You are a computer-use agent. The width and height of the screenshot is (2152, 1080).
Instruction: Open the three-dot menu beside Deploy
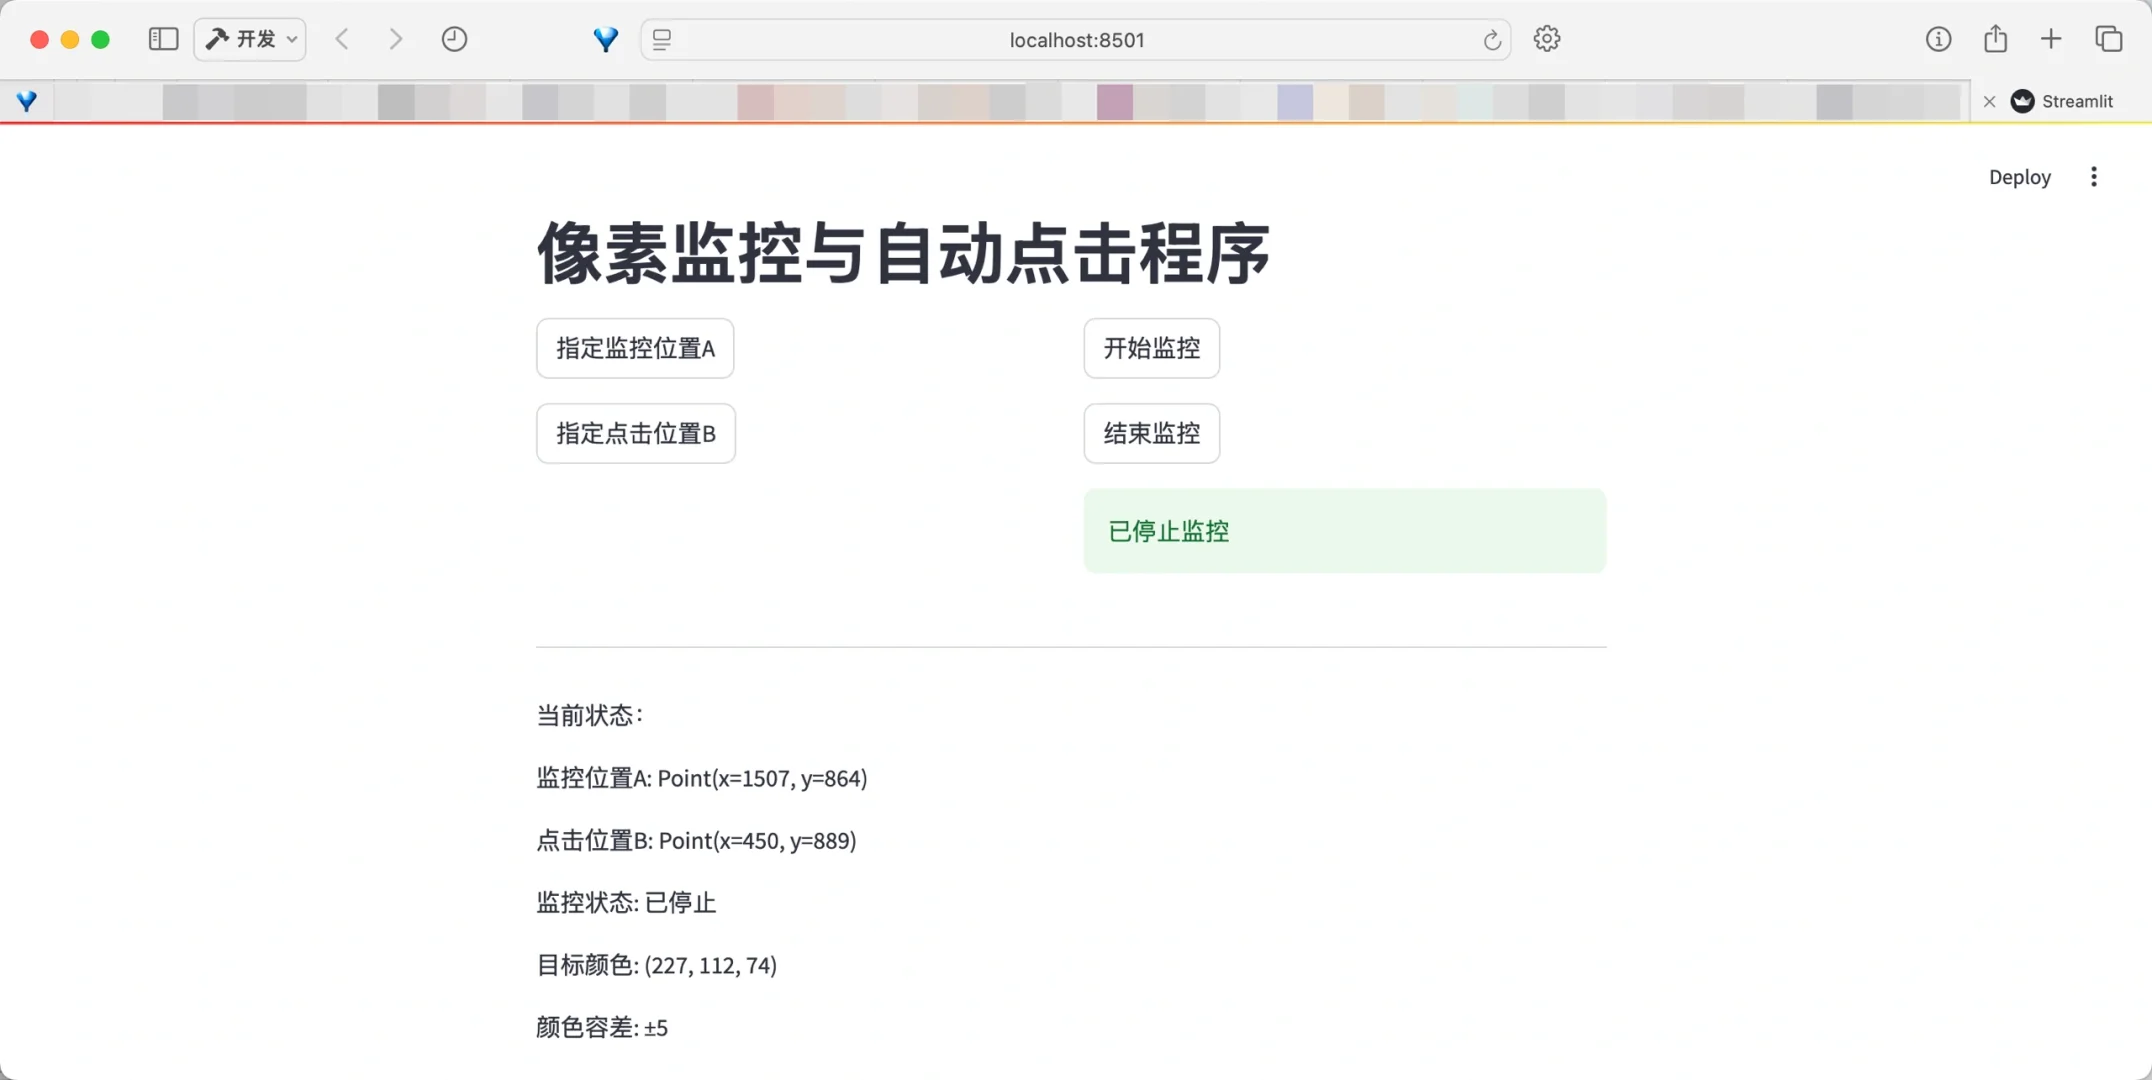click(2094, 176)
